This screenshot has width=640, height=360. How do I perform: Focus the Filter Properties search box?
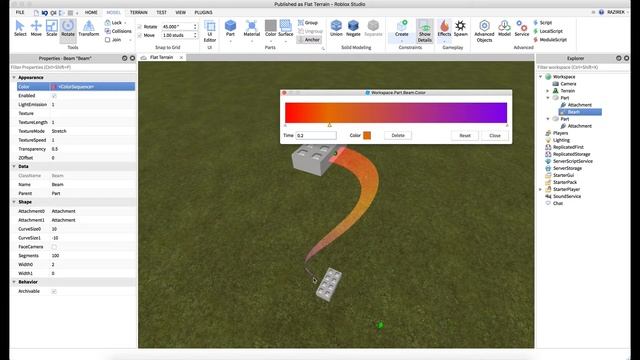click(x=73, y=67)
